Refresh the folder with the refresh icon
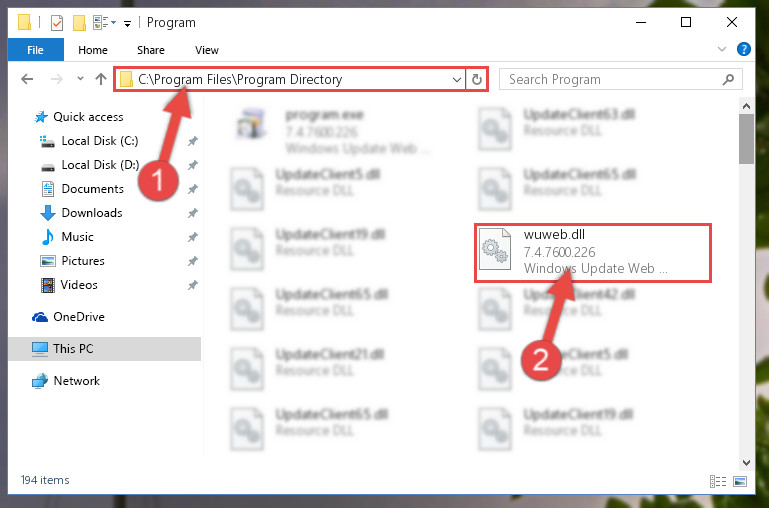The width and height of the screenshot is (769, 508). [476, 79]
